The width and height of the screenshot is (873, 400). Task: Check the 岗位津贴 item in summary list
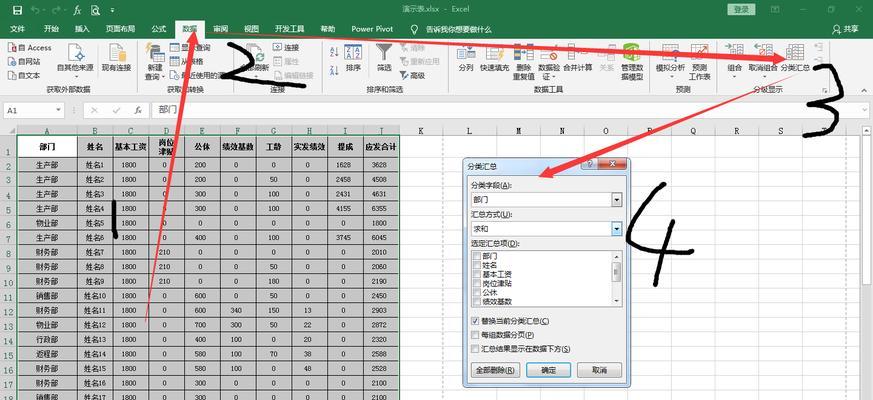[476, 284]
